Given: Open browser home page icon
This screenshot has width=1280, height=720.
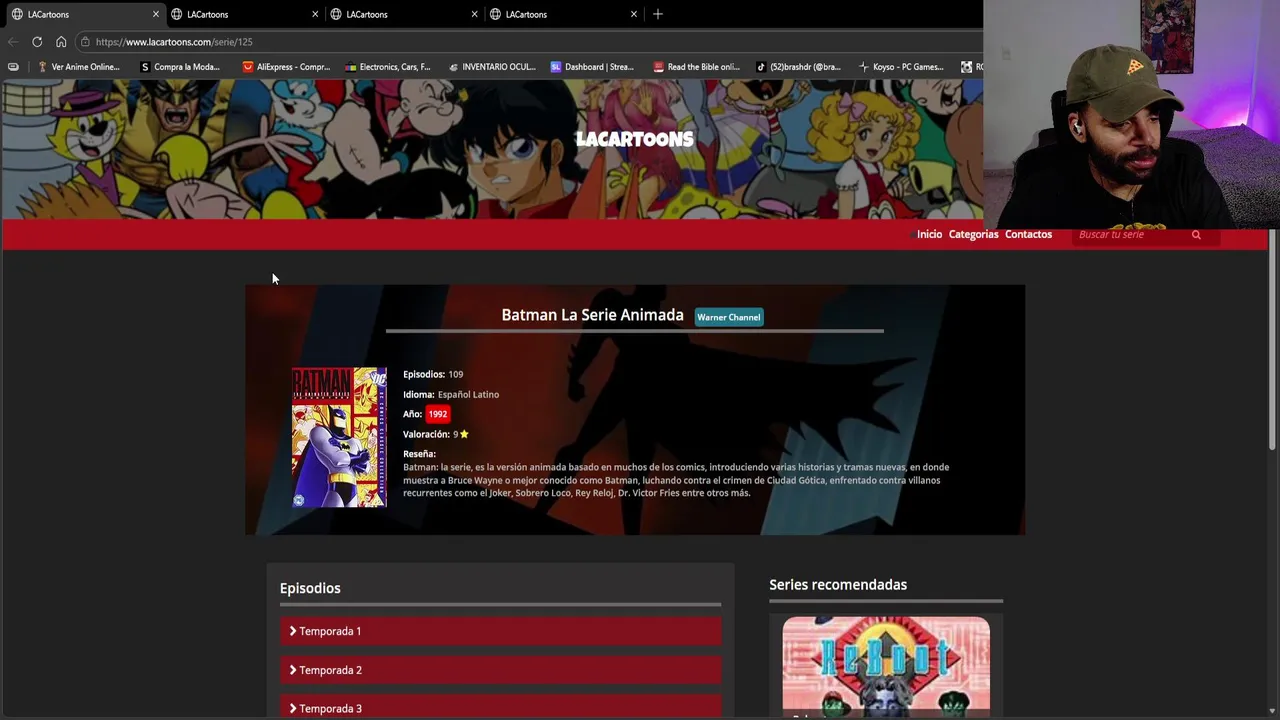Looking at the screenshot, I should [x=61, y=42].
